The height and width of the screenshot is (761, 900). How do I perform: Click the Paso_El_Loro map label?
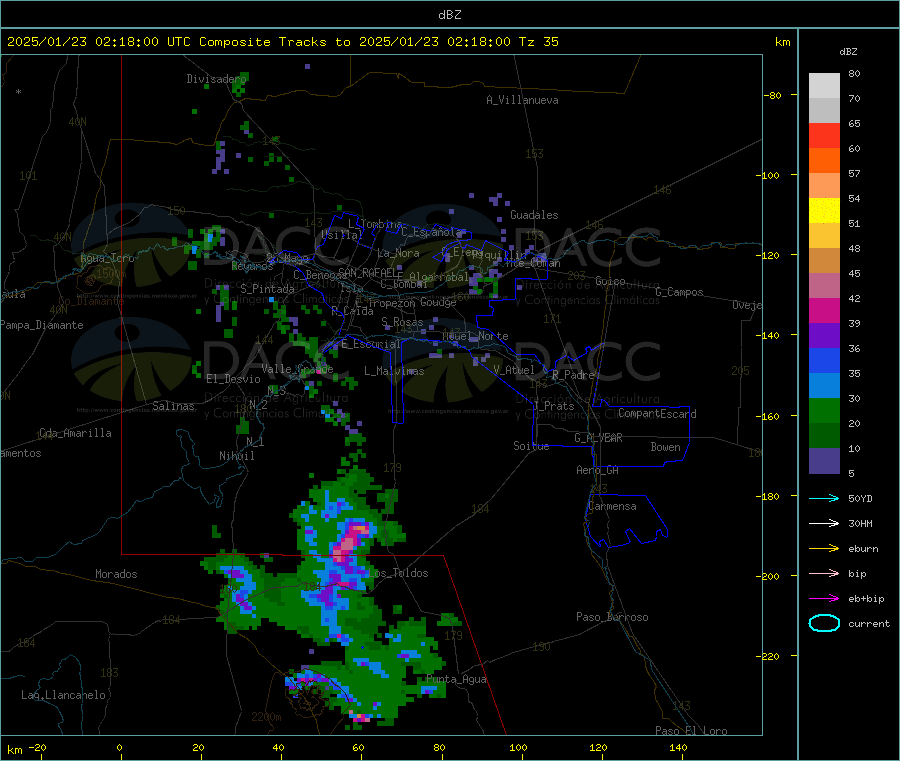tap(691, 731)
